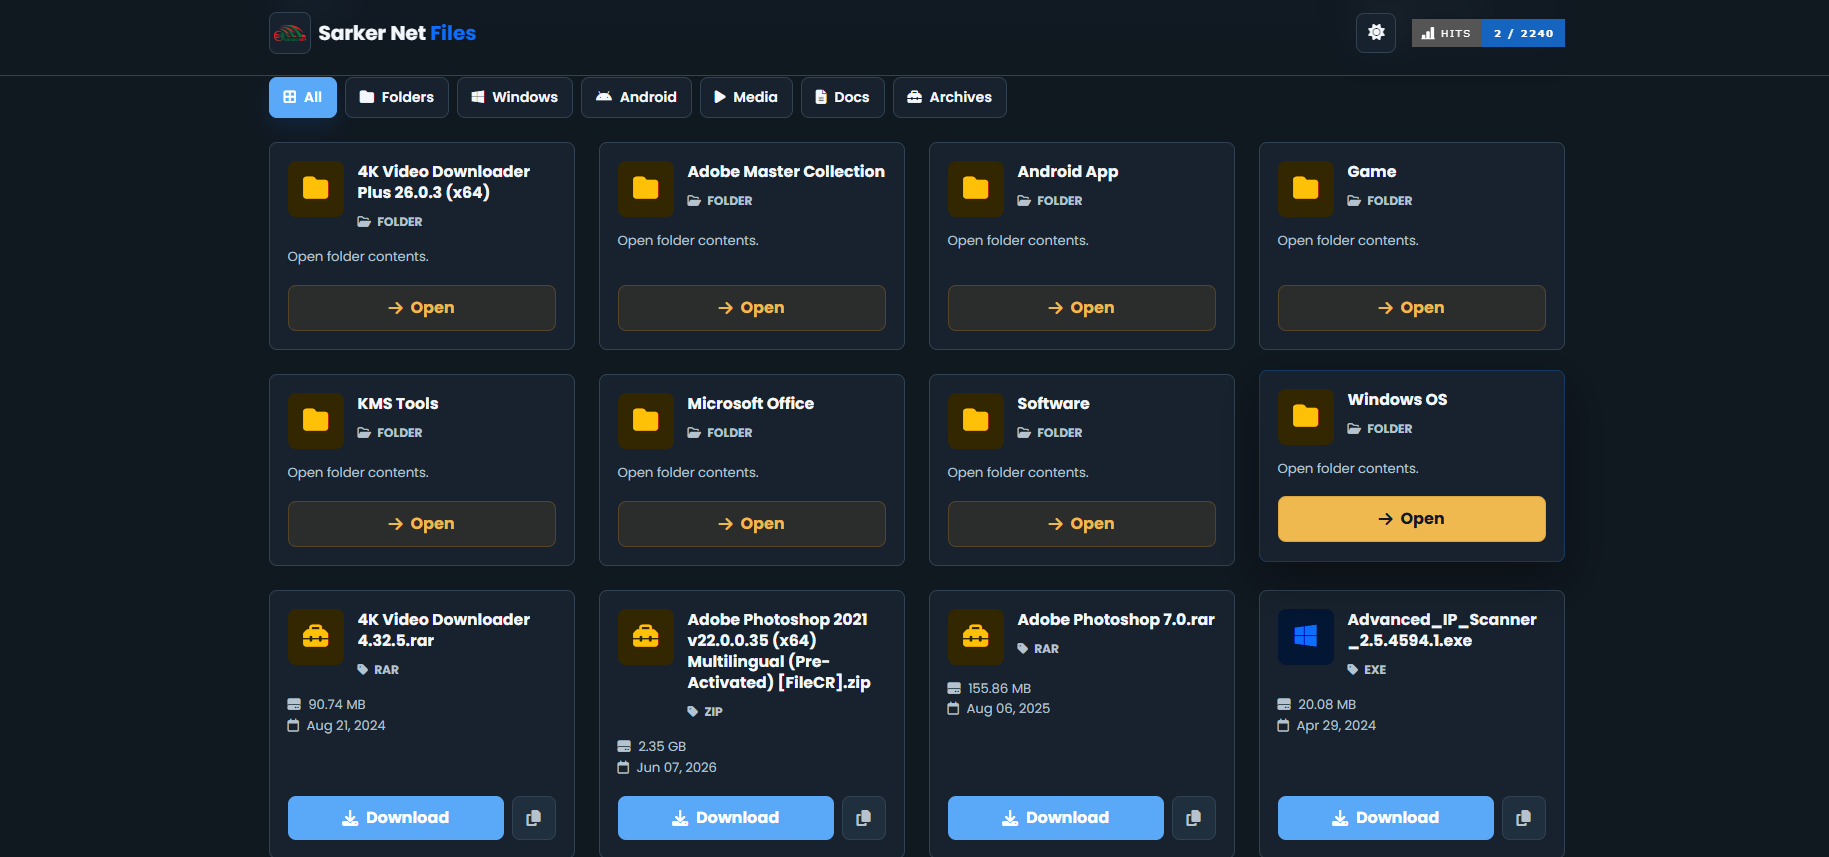The width and height of the screenshot is (1829, 857).
Task: Open the Microsoft Office folder
Action: [x=752, y=524]
